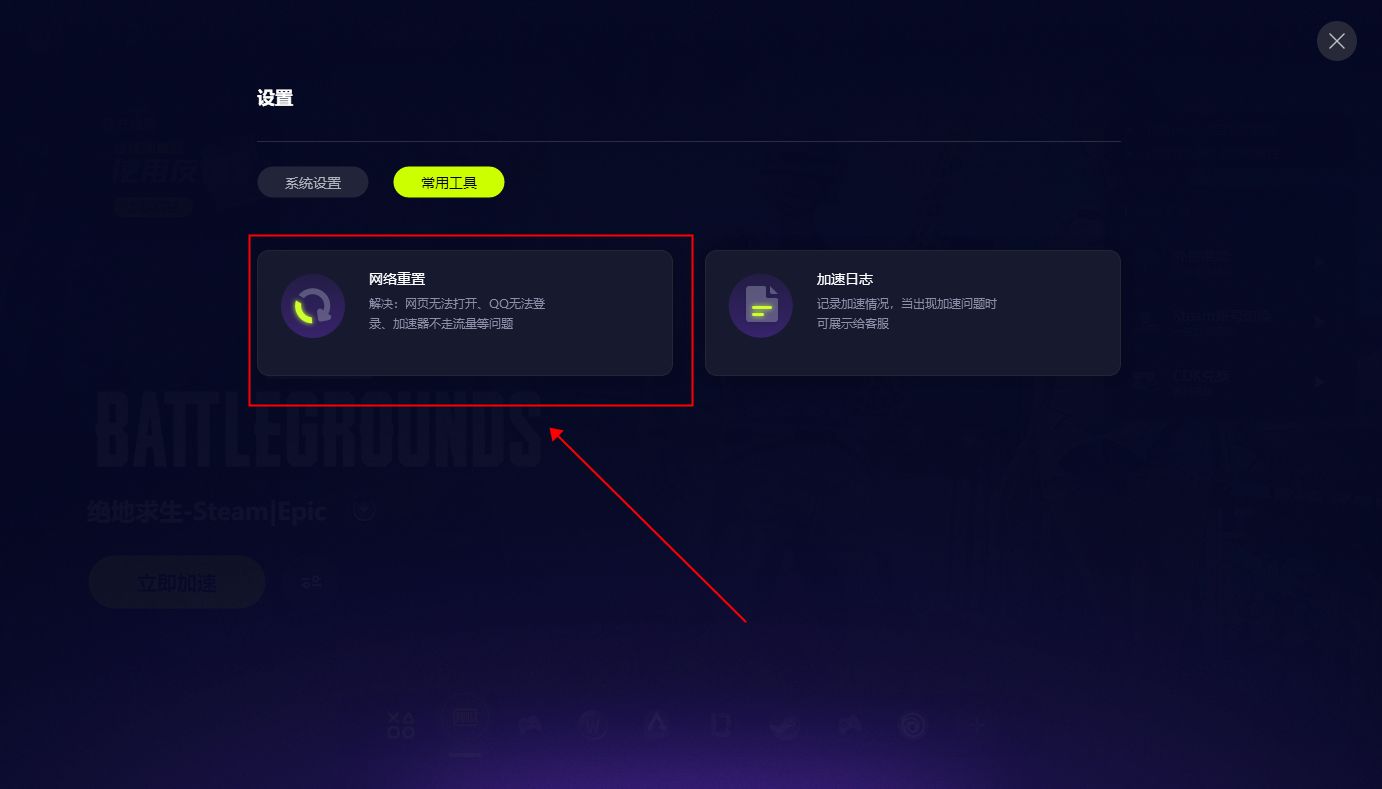The image size is (1382, 789).
Task: Click the dimmed 立即加速 button
Action: [177, 582]
